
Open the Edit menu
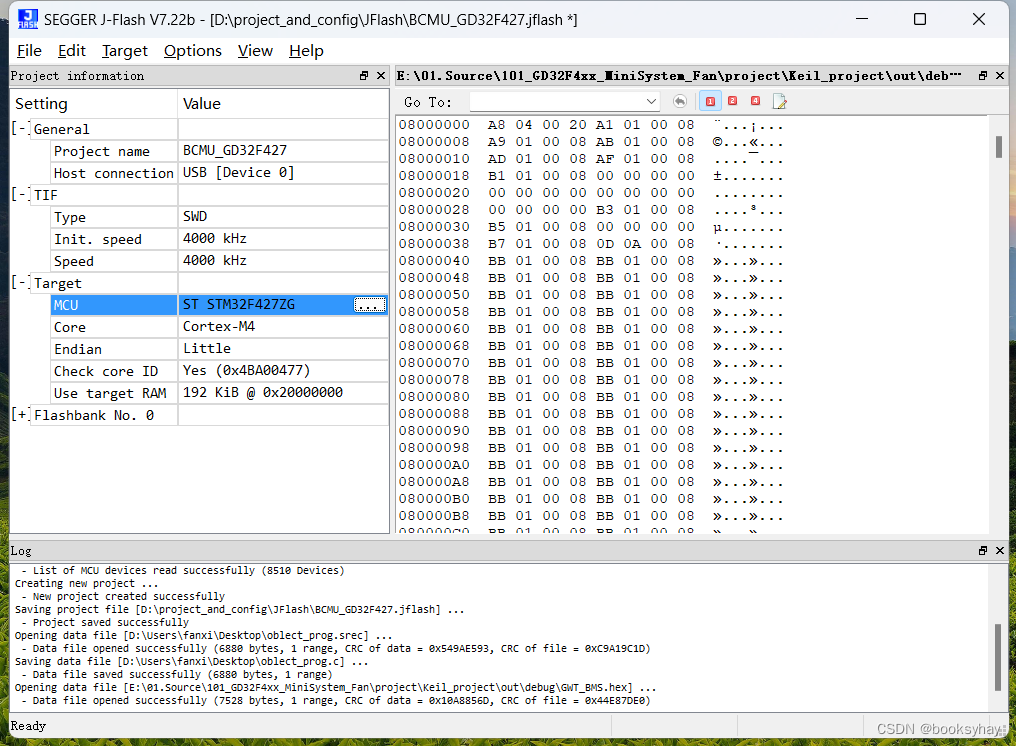[x=71, y=51]
